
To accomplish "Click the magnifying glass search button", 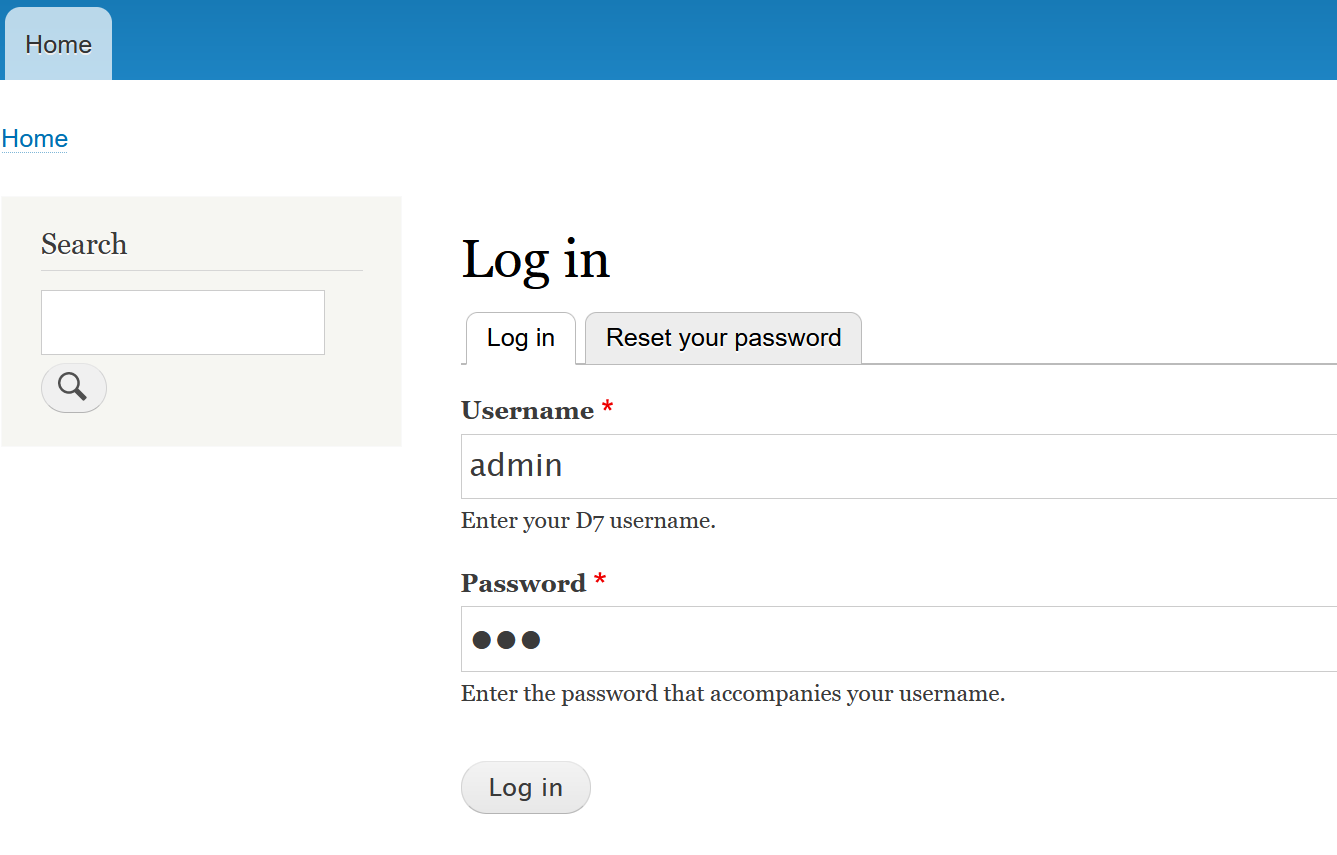I will 73,387.
